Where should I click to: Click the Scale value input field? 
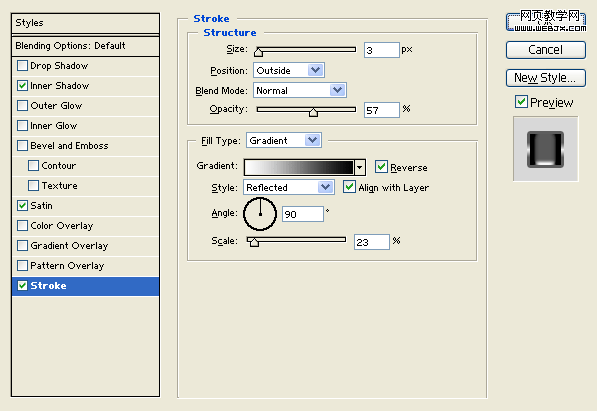tap(372, 242)
